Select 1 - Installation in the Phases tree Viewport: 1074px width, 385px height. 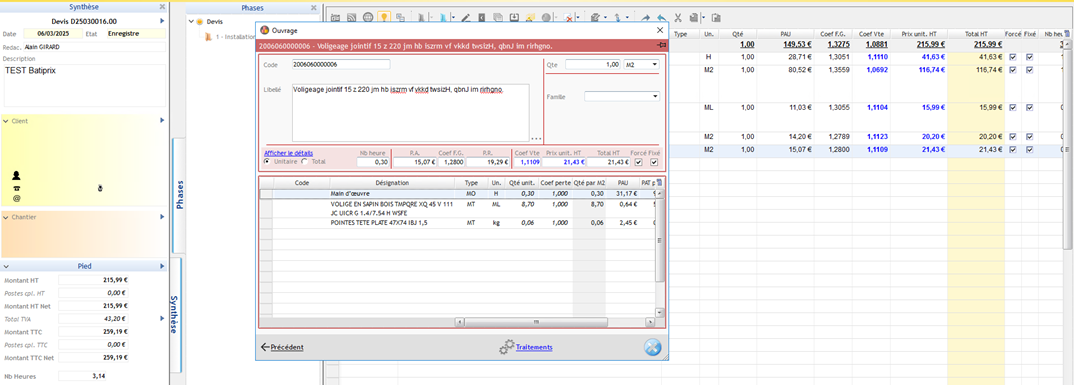pyautogui.click(x=235, y=36)
